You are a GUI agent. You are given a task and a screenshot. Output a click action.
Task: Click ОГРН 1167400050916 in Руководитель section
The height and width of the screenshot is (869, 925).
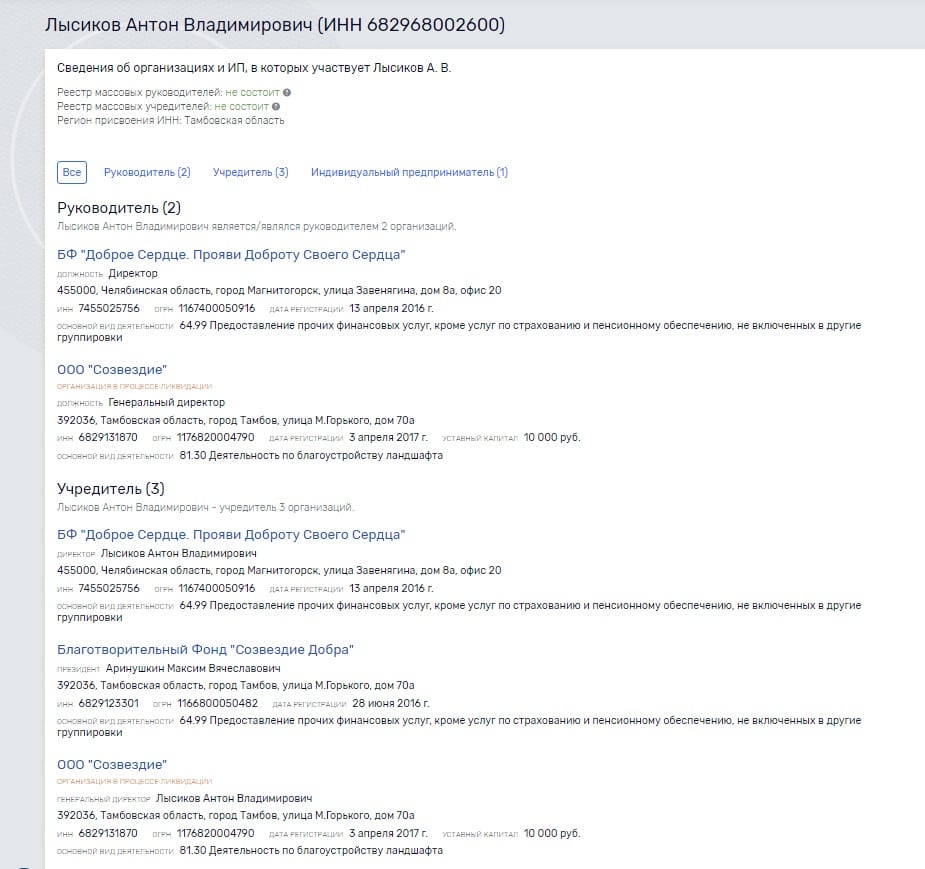coord(217,309)
